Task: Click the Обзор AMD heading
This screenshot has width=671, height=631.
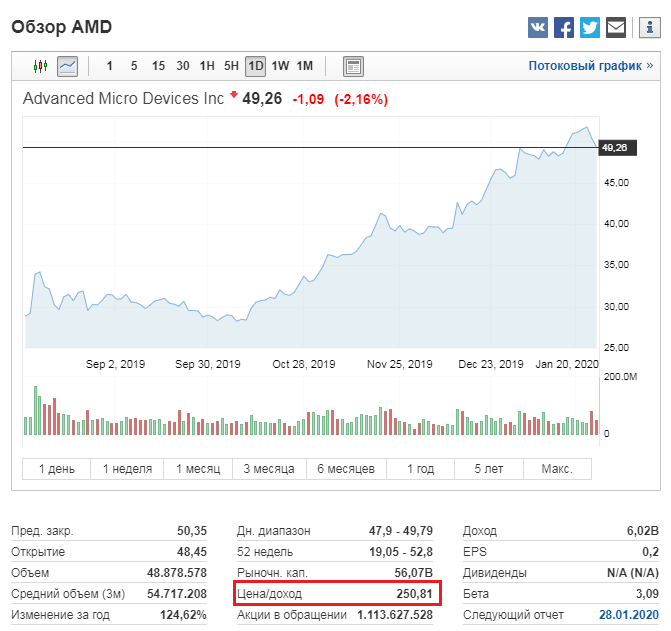Action: click(x=62, y=27)
